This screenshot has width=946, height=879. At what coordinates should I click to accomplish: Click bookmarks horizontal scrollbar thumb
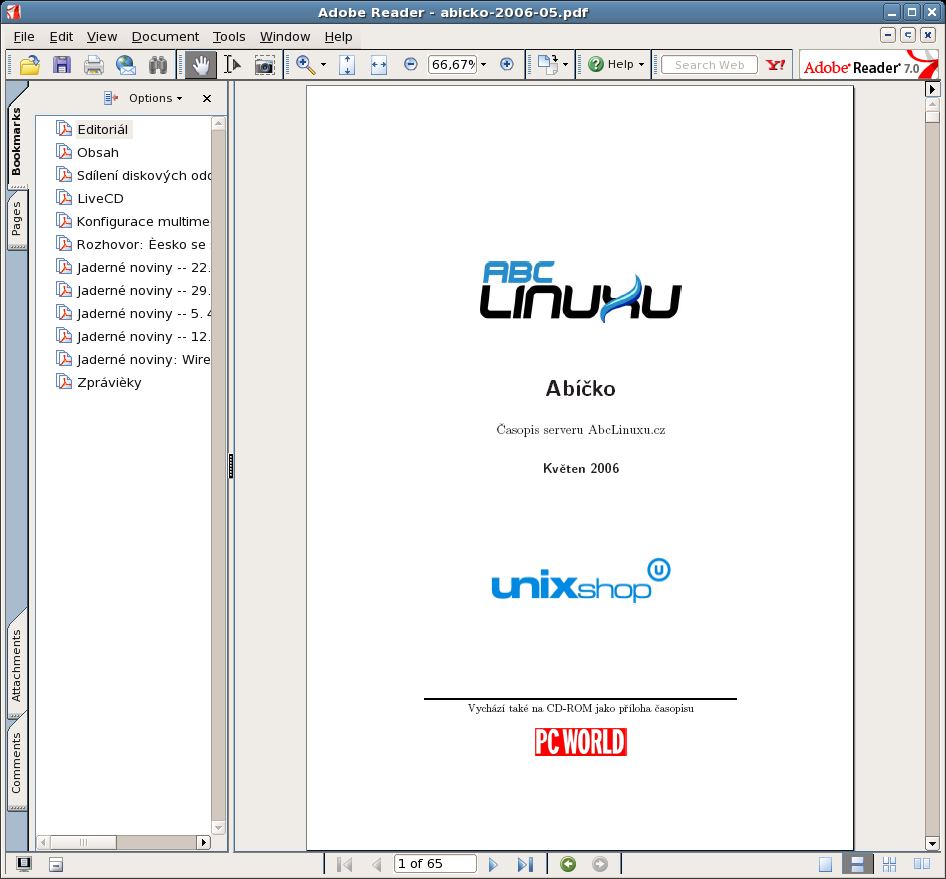point(83,842)
